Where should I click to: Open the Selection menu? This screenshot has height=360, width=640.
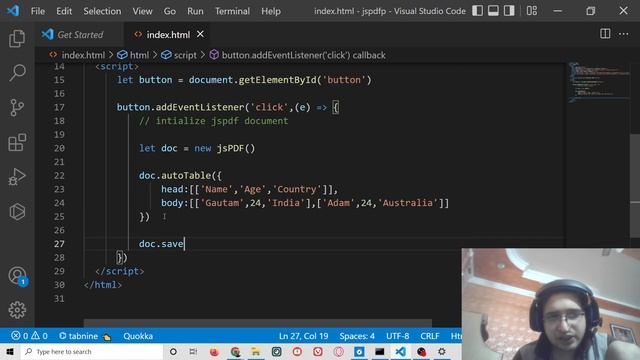point(102,11)
